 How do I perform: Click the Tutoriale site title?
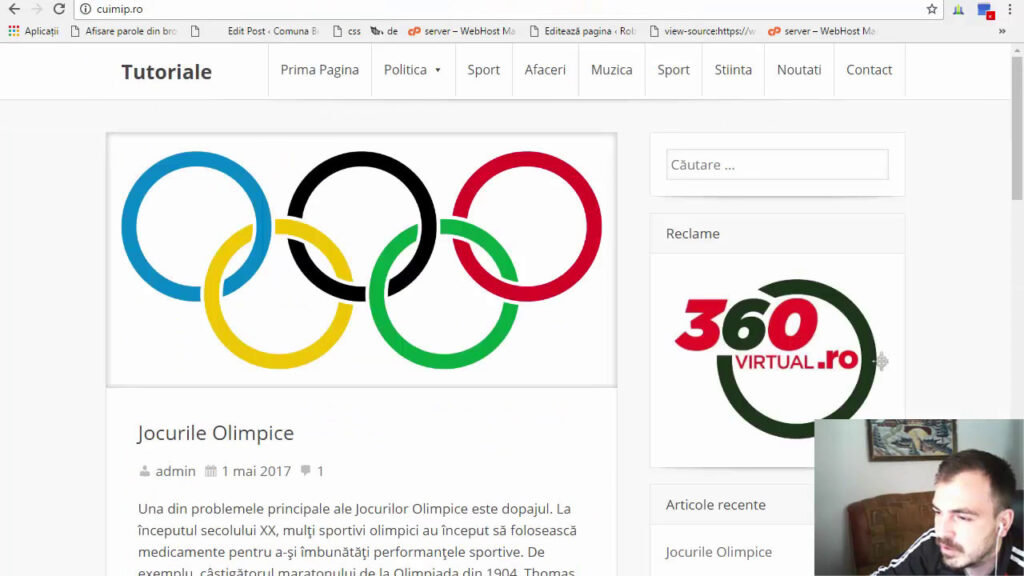coord(167,71)
